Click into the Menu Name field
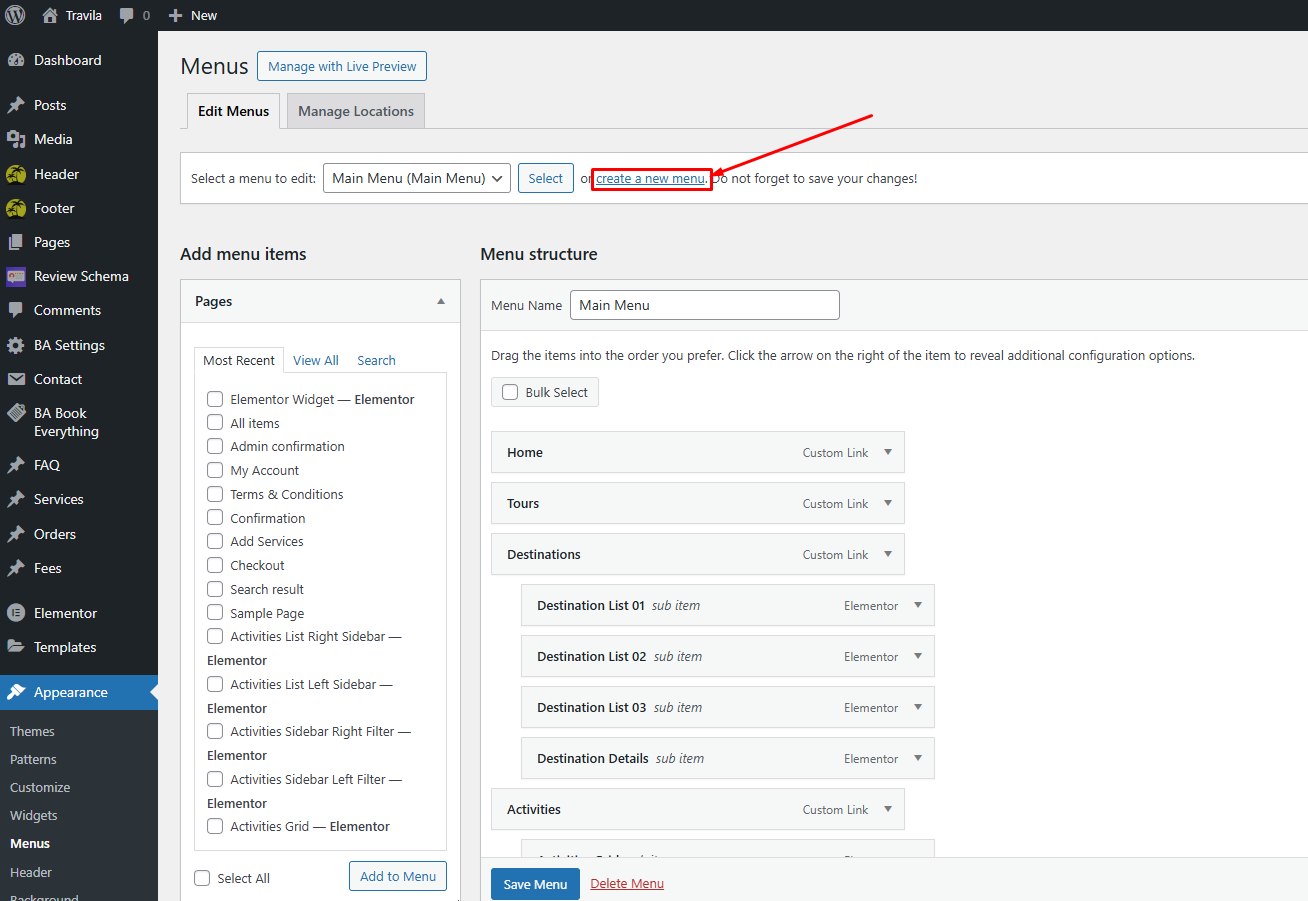The height and width of the screenshot is (901, 1308). 704,305
